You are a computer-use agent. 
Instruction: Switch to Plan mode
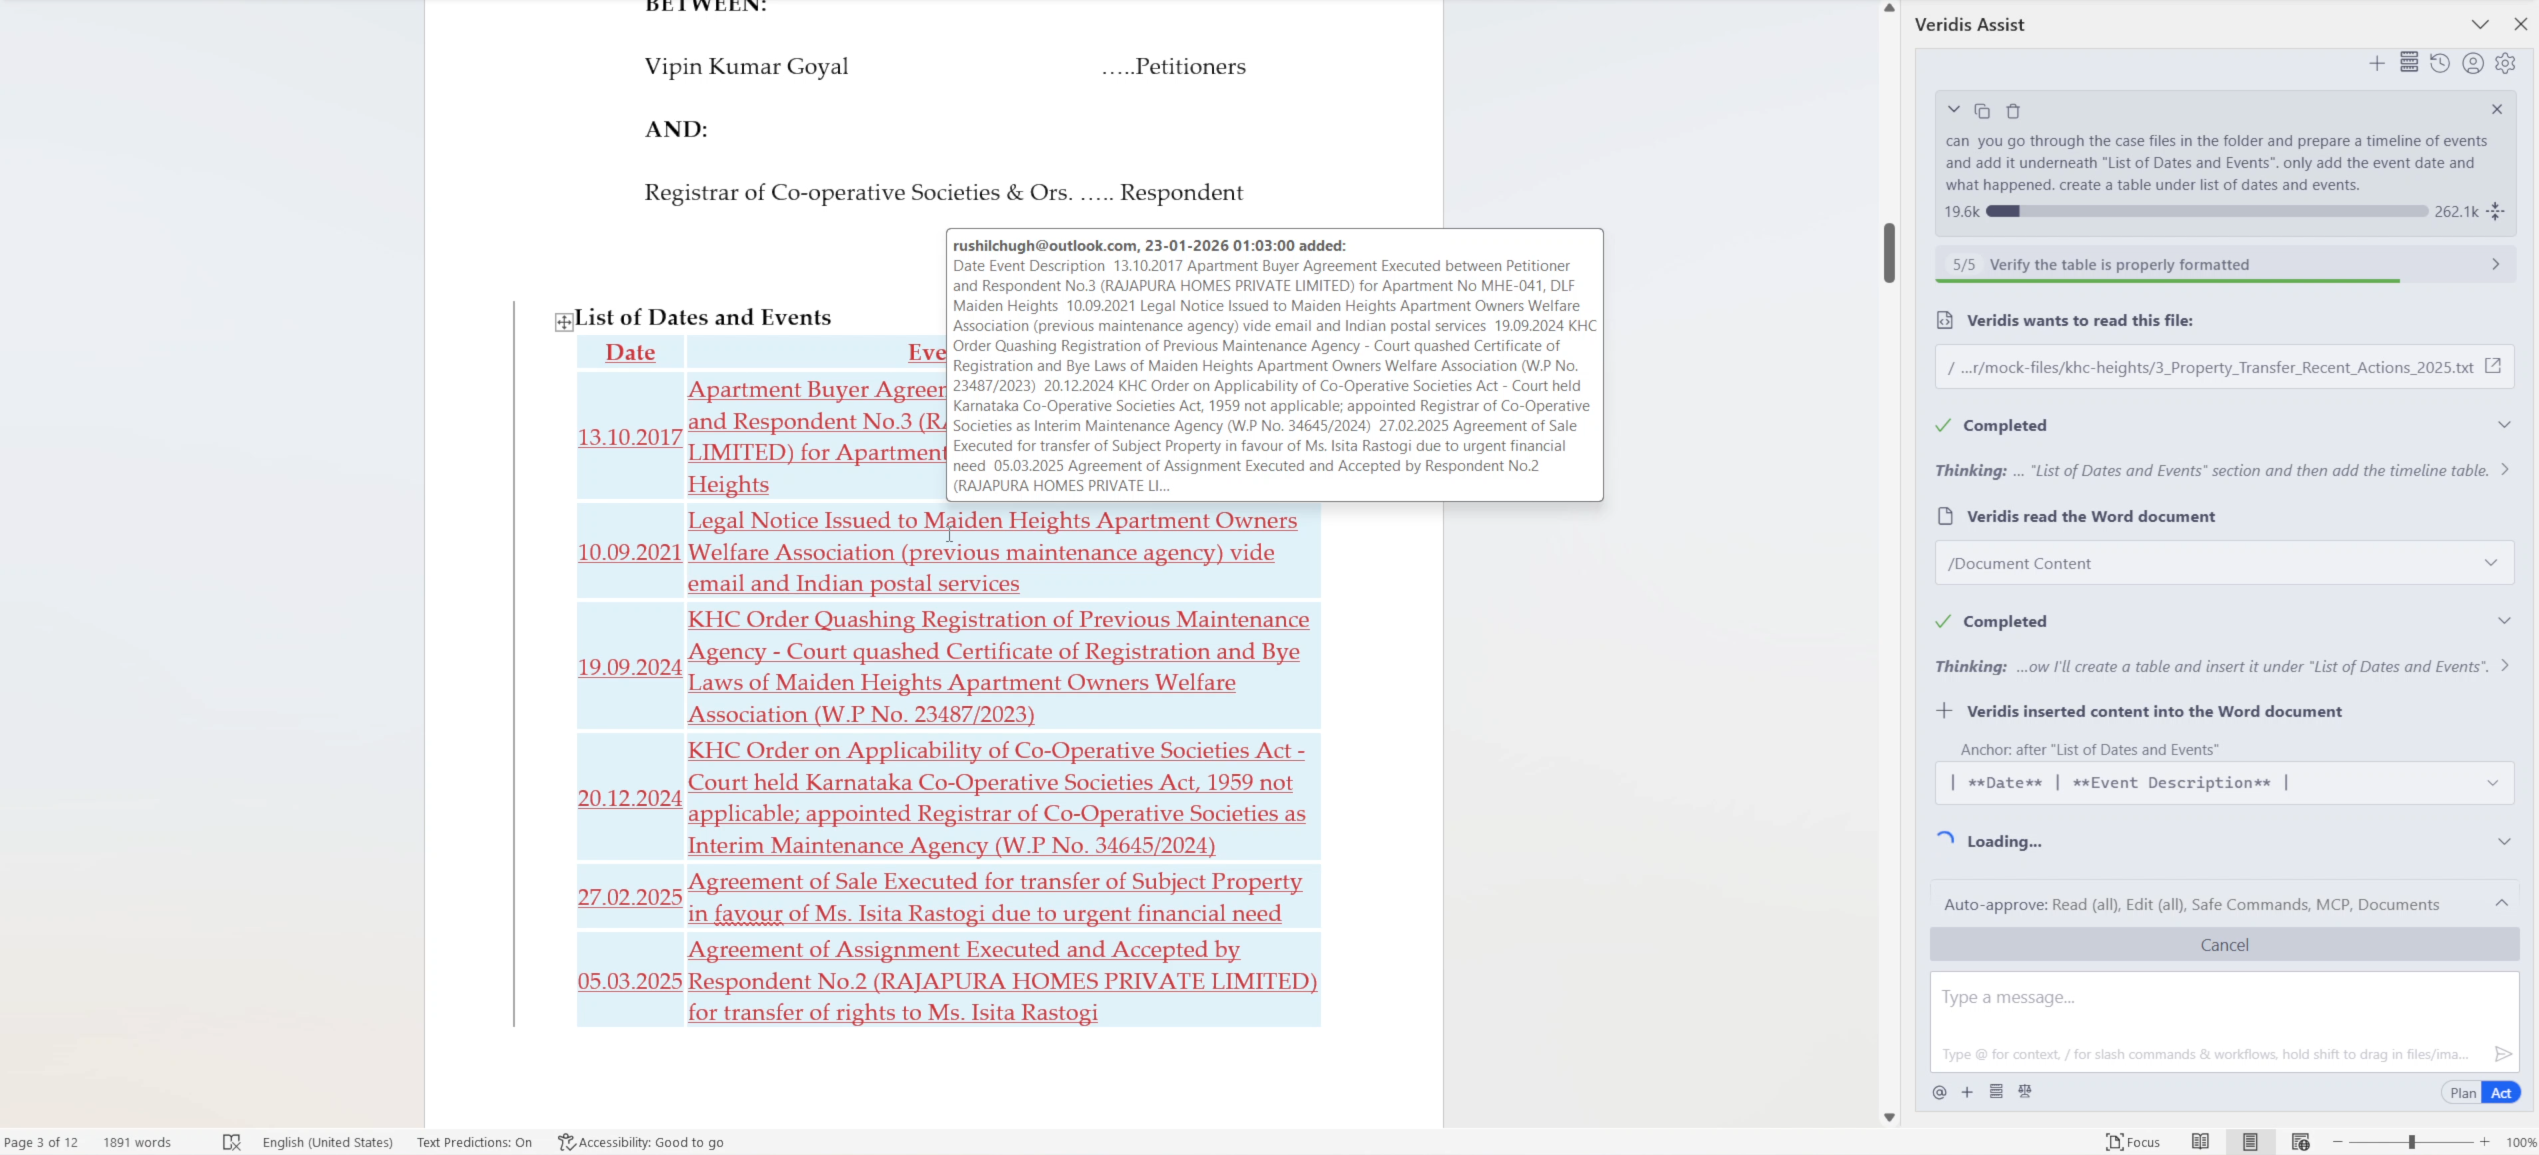(x=2462, y=1092)
